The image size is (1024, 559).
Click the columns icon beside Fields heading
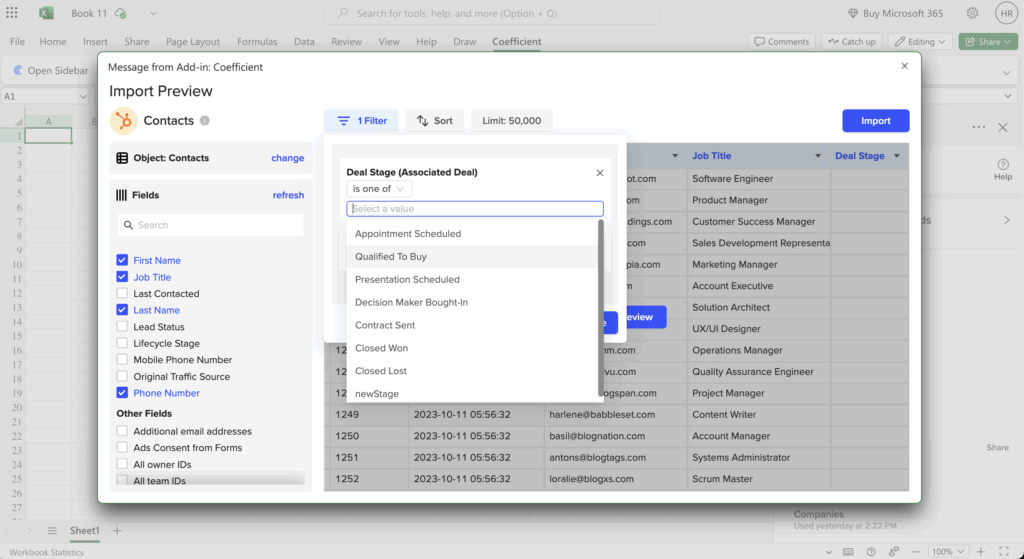121,195
